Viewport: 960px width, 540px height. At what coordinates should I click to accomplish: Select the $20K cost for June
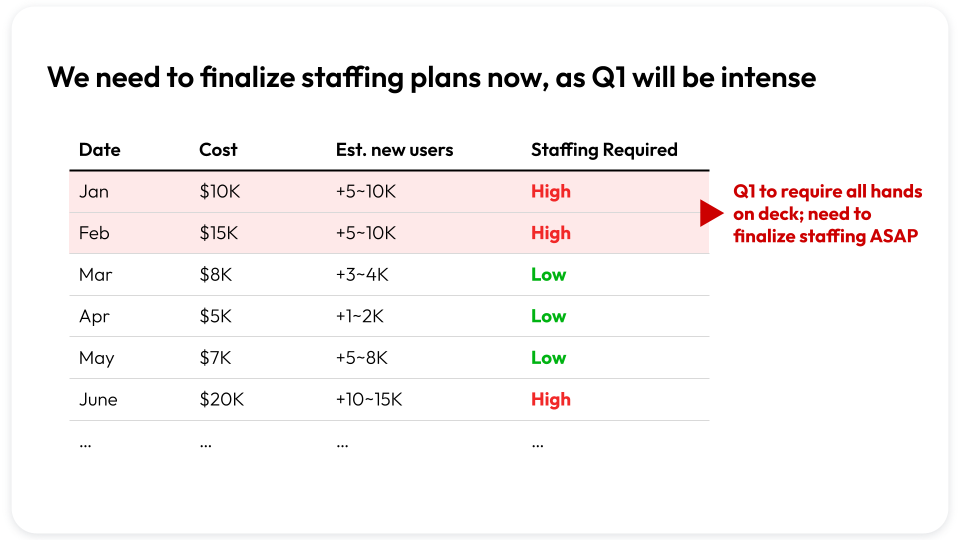[x=221, y=400]
